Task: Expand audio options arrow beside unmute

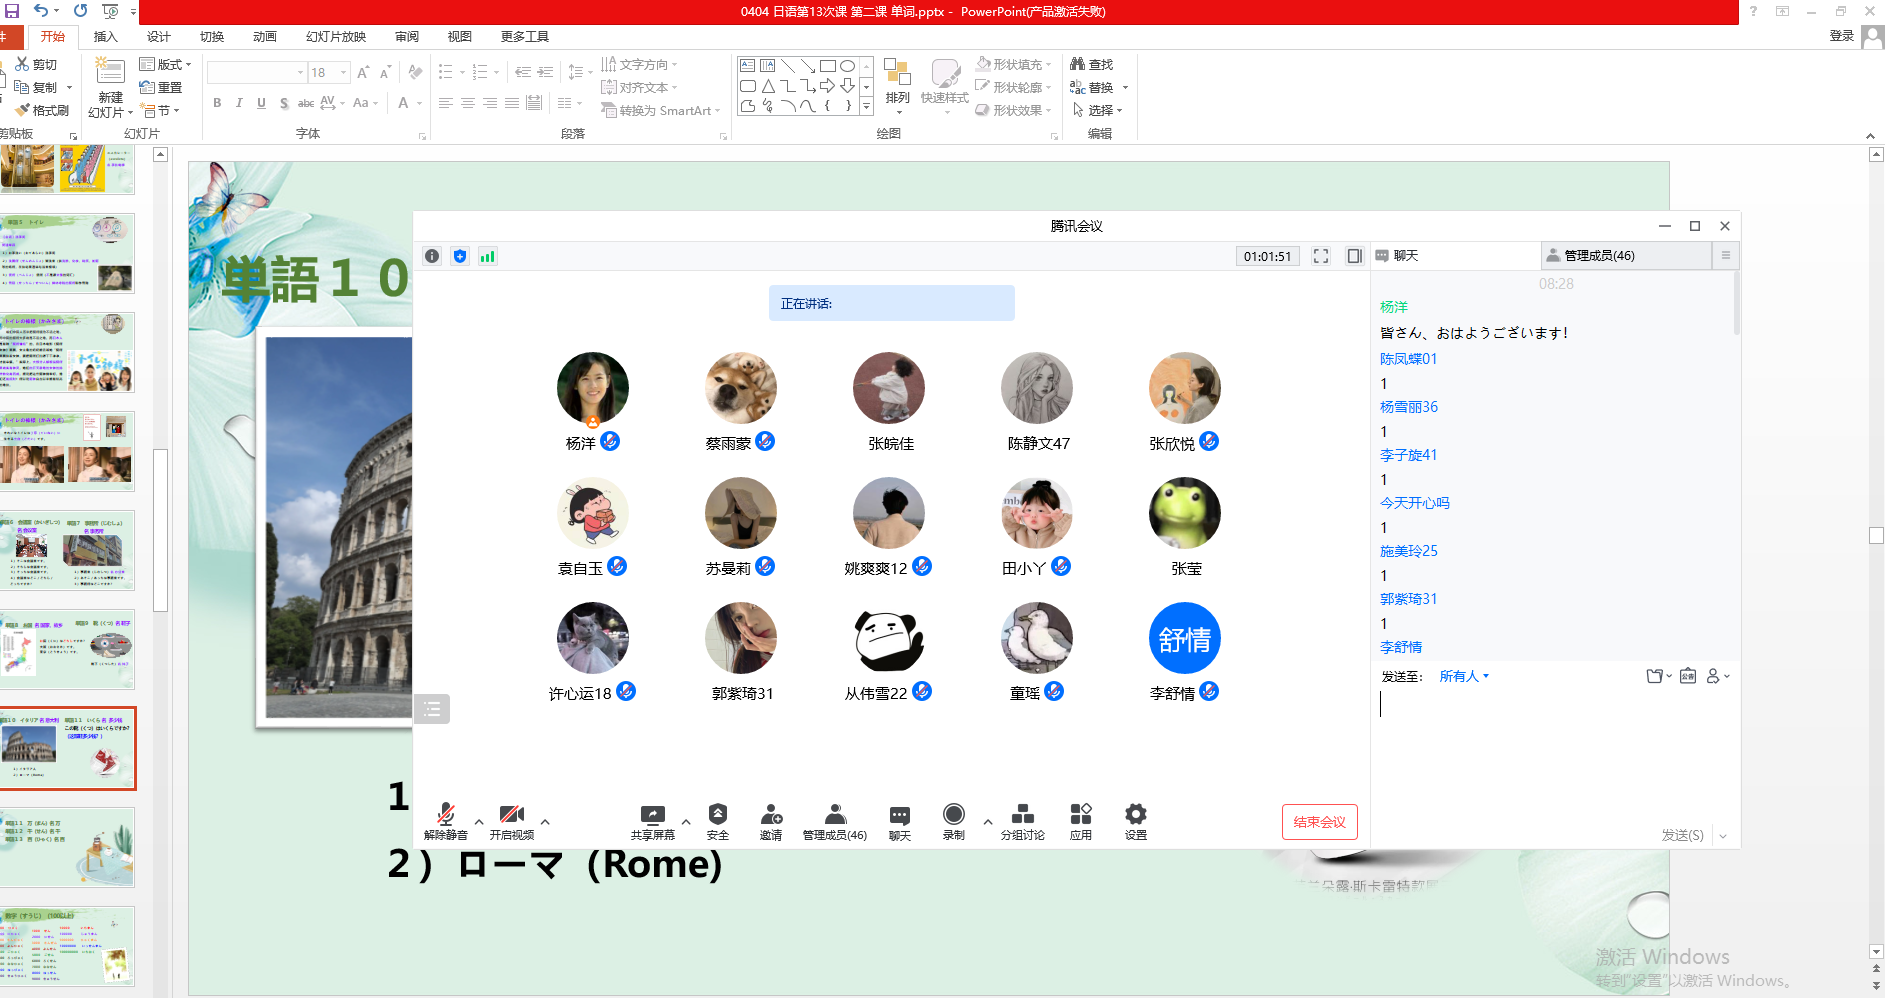Action: [479, 822]
